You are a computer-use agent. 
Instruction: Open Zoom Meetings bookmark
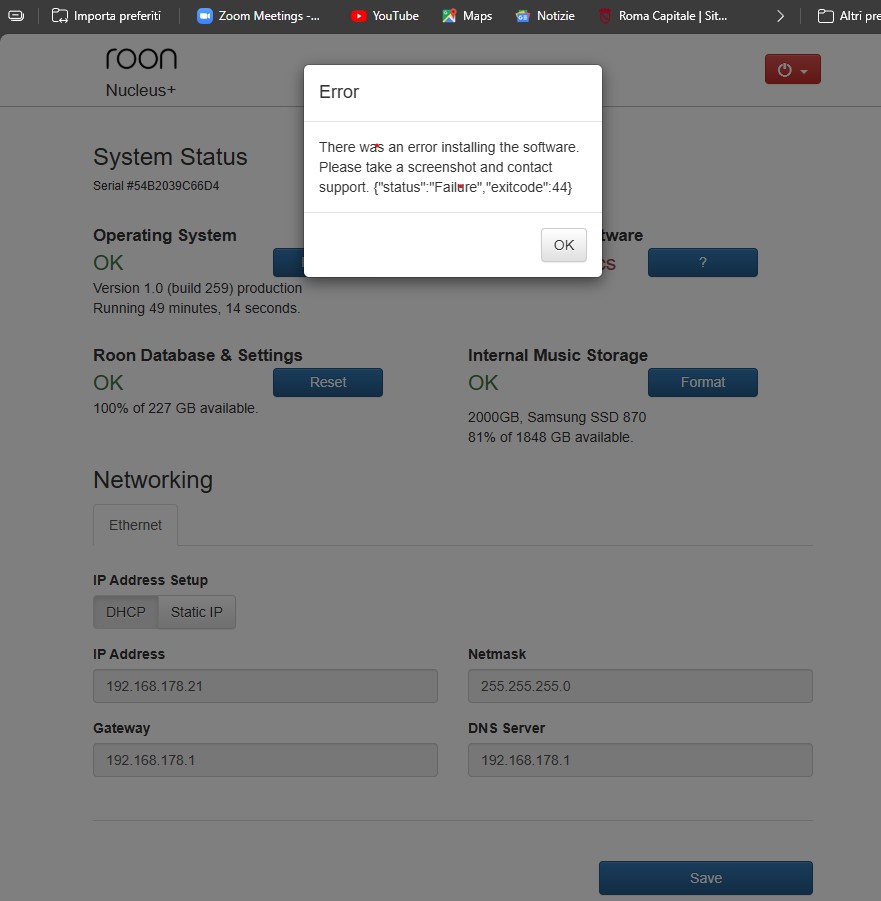(259, 16)
